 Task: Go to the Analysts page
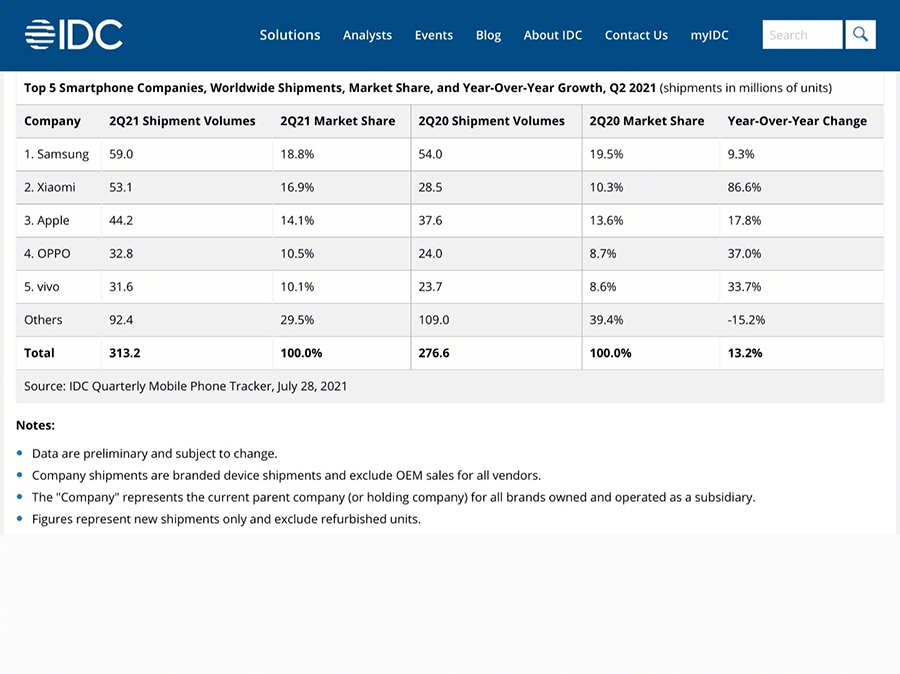tap(367, 35)
